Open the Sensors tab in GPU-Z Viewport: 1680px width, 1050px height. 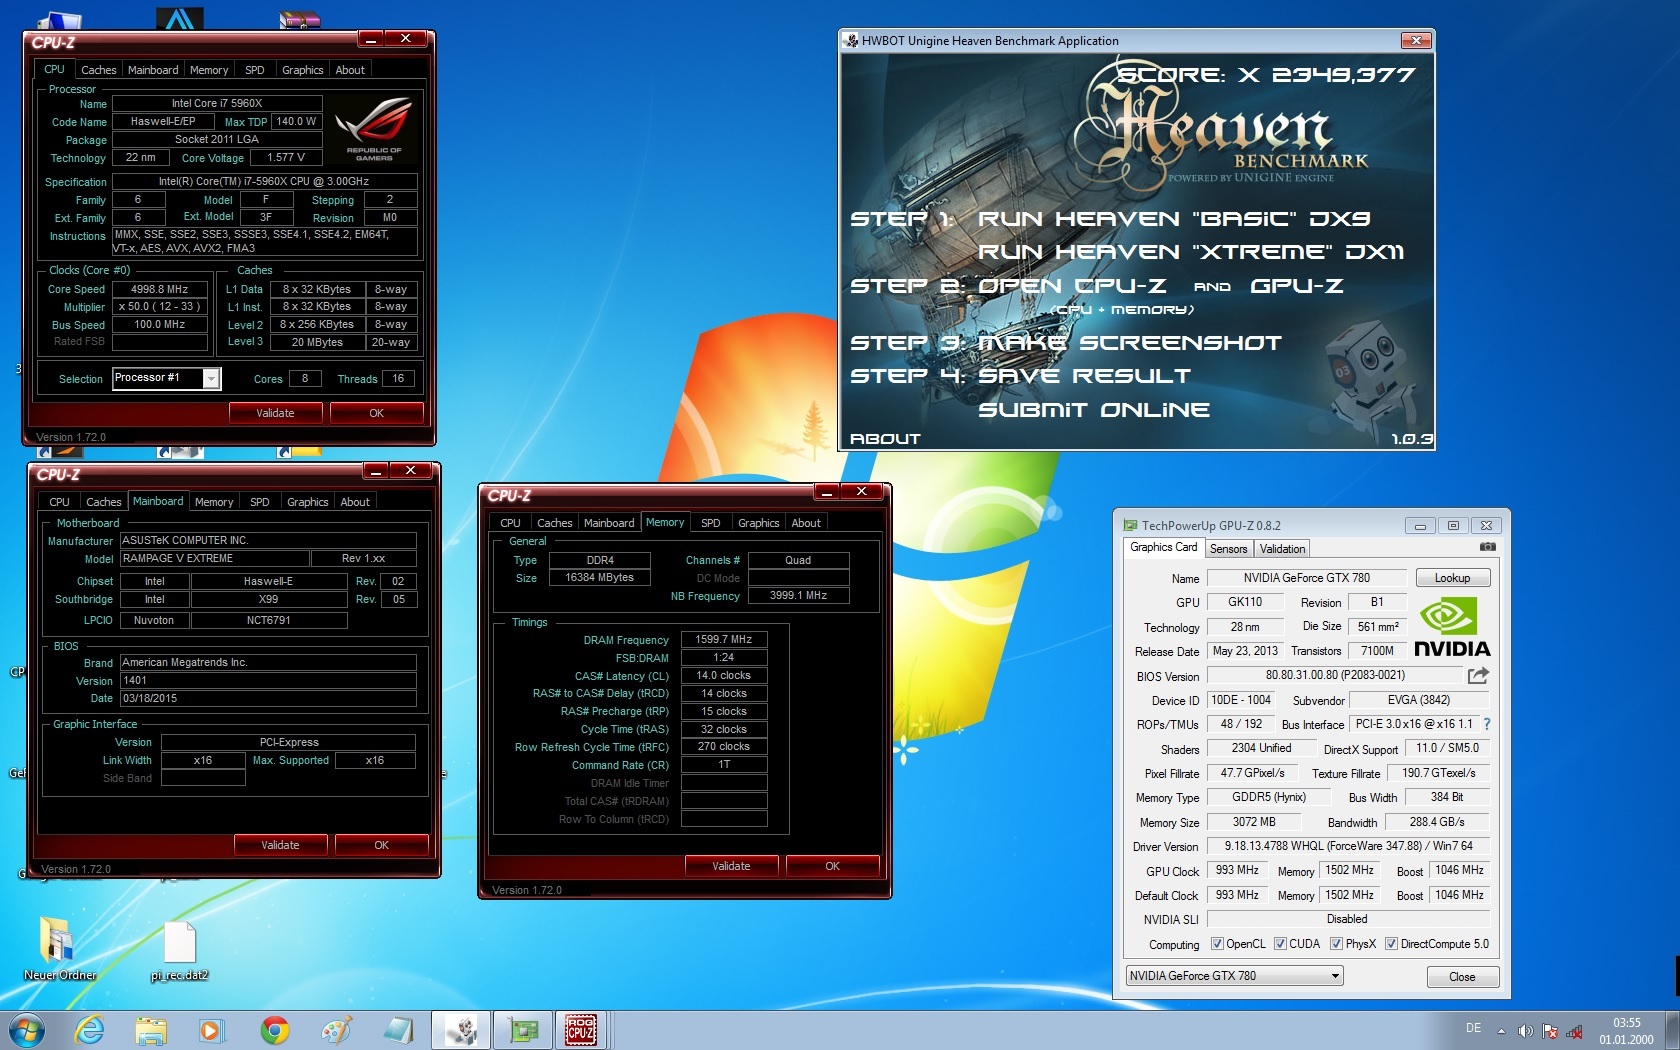(1228, 549)
